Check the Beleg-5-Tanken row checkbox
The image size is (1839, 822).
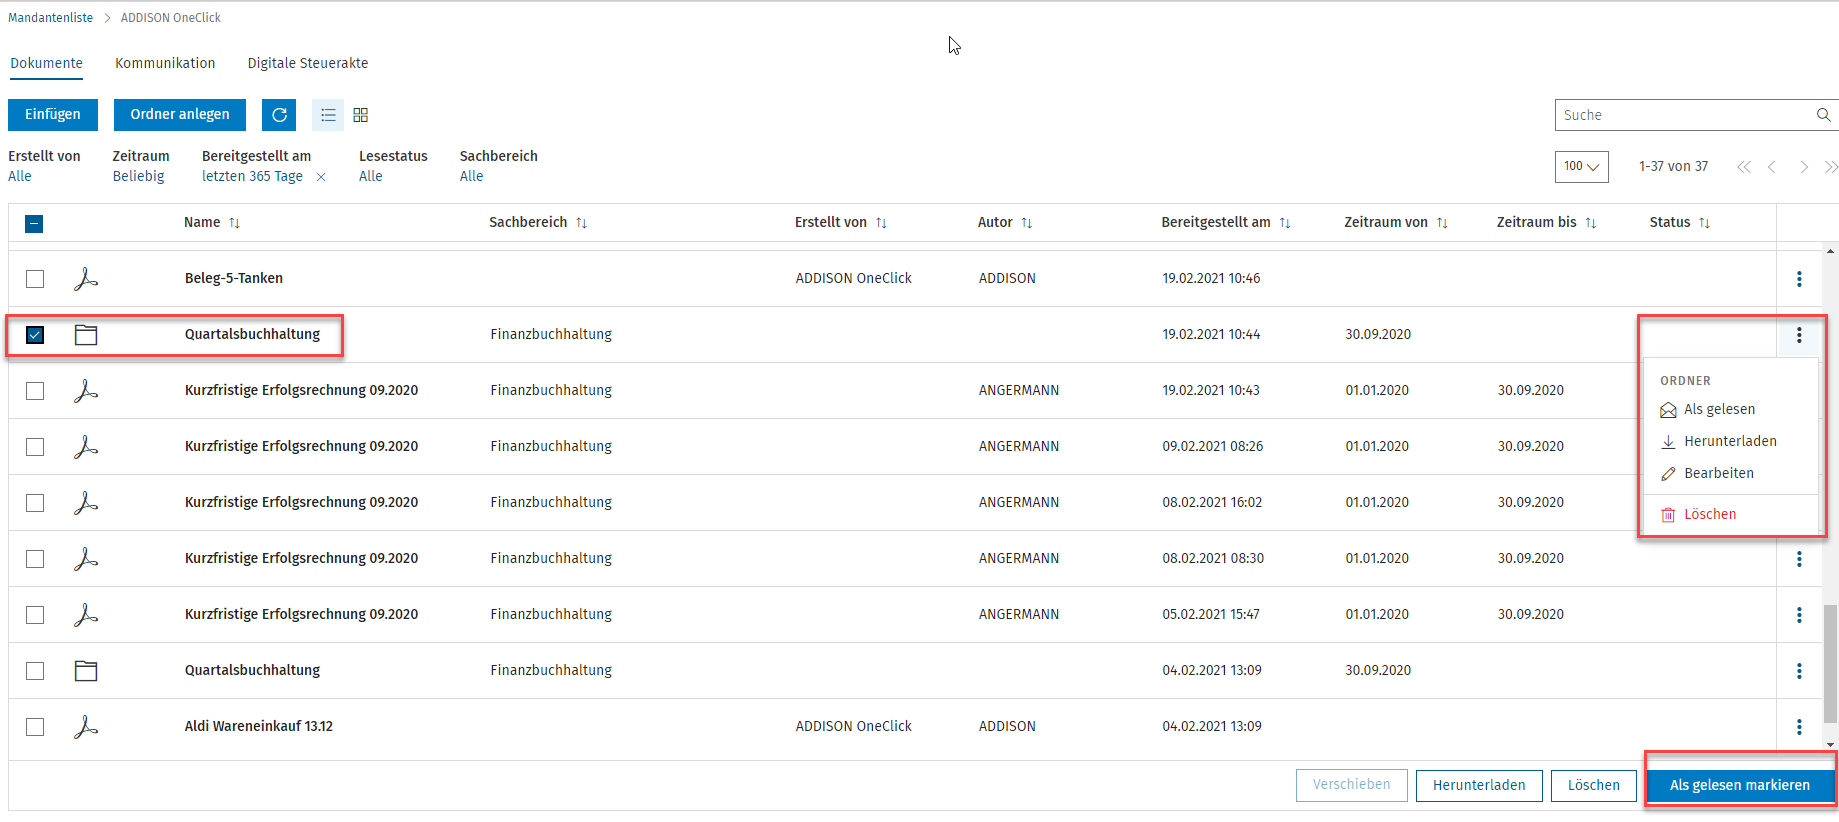tap(35, 279)
